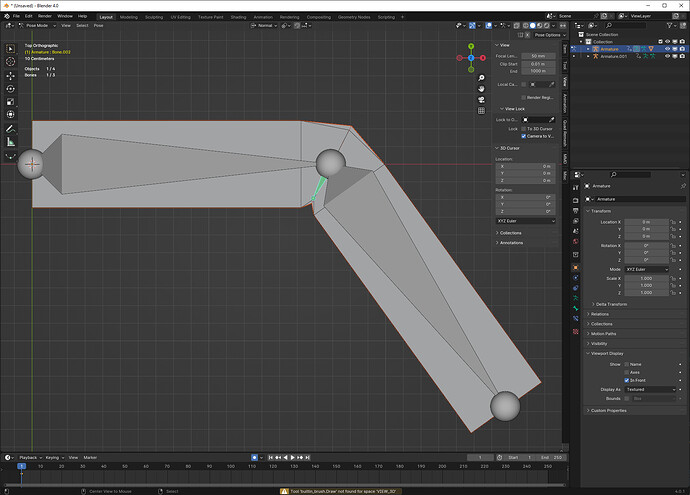Viewport: 690px width, 495px height.
Task: Expand the Relations panel
Action: pyautogui.click(x=598, y=314)
